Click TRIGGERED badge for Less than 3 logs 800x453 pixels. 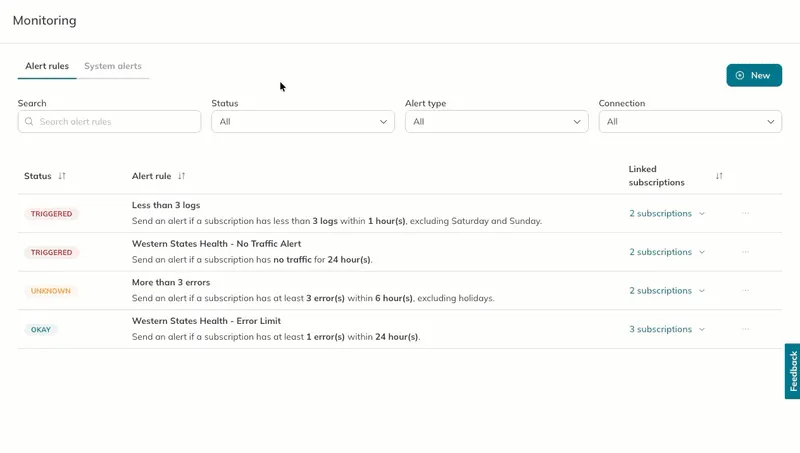(52, 214)
